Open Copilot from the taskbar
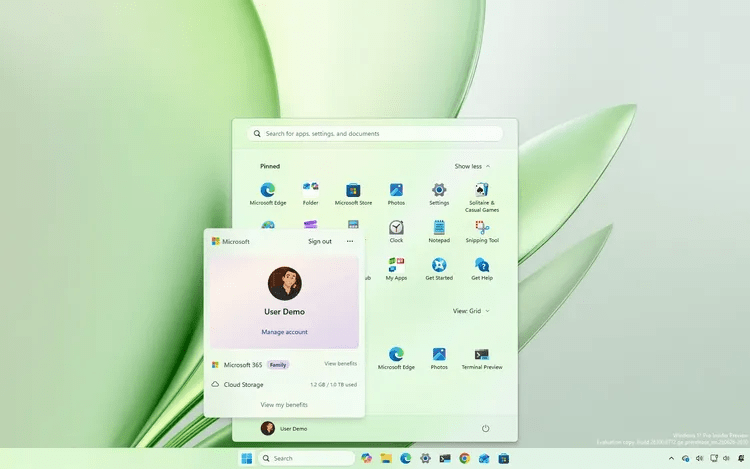750x469 pixels. (x=367, y=458)
